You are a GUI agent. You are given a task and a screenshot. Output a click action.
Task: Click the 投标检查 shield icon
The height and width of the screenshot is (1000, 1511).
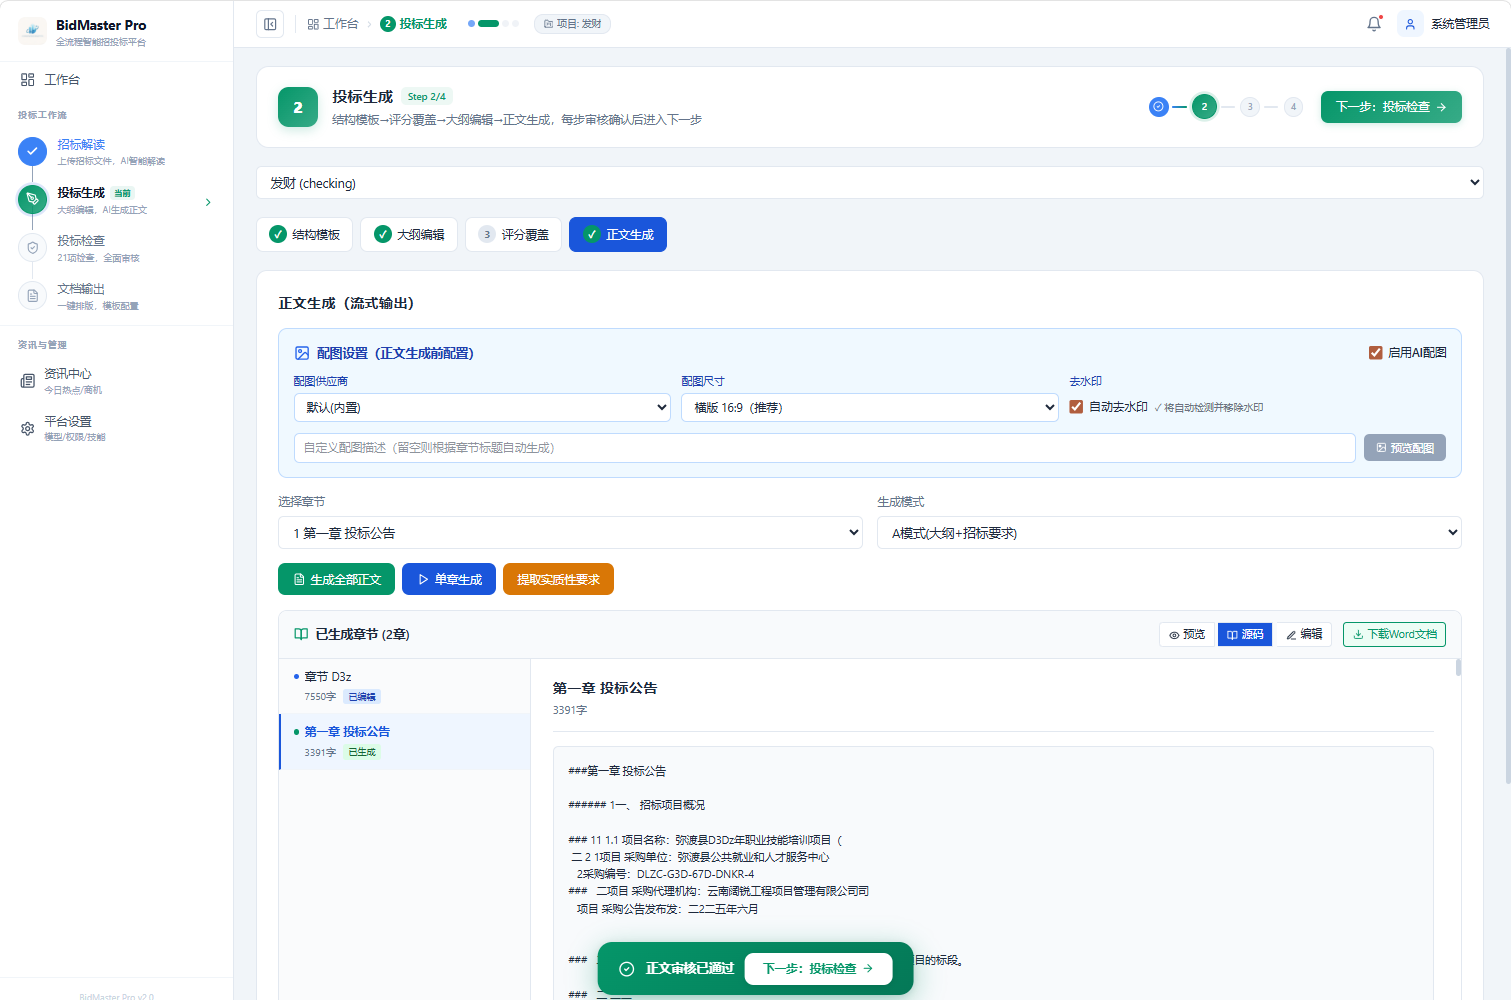pos(32,248)
